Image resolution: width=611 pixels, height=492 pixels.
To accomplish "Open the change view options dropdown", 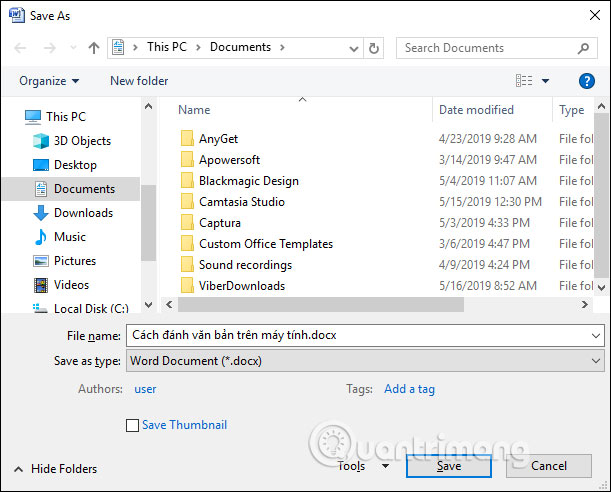I will click(545, 81).
